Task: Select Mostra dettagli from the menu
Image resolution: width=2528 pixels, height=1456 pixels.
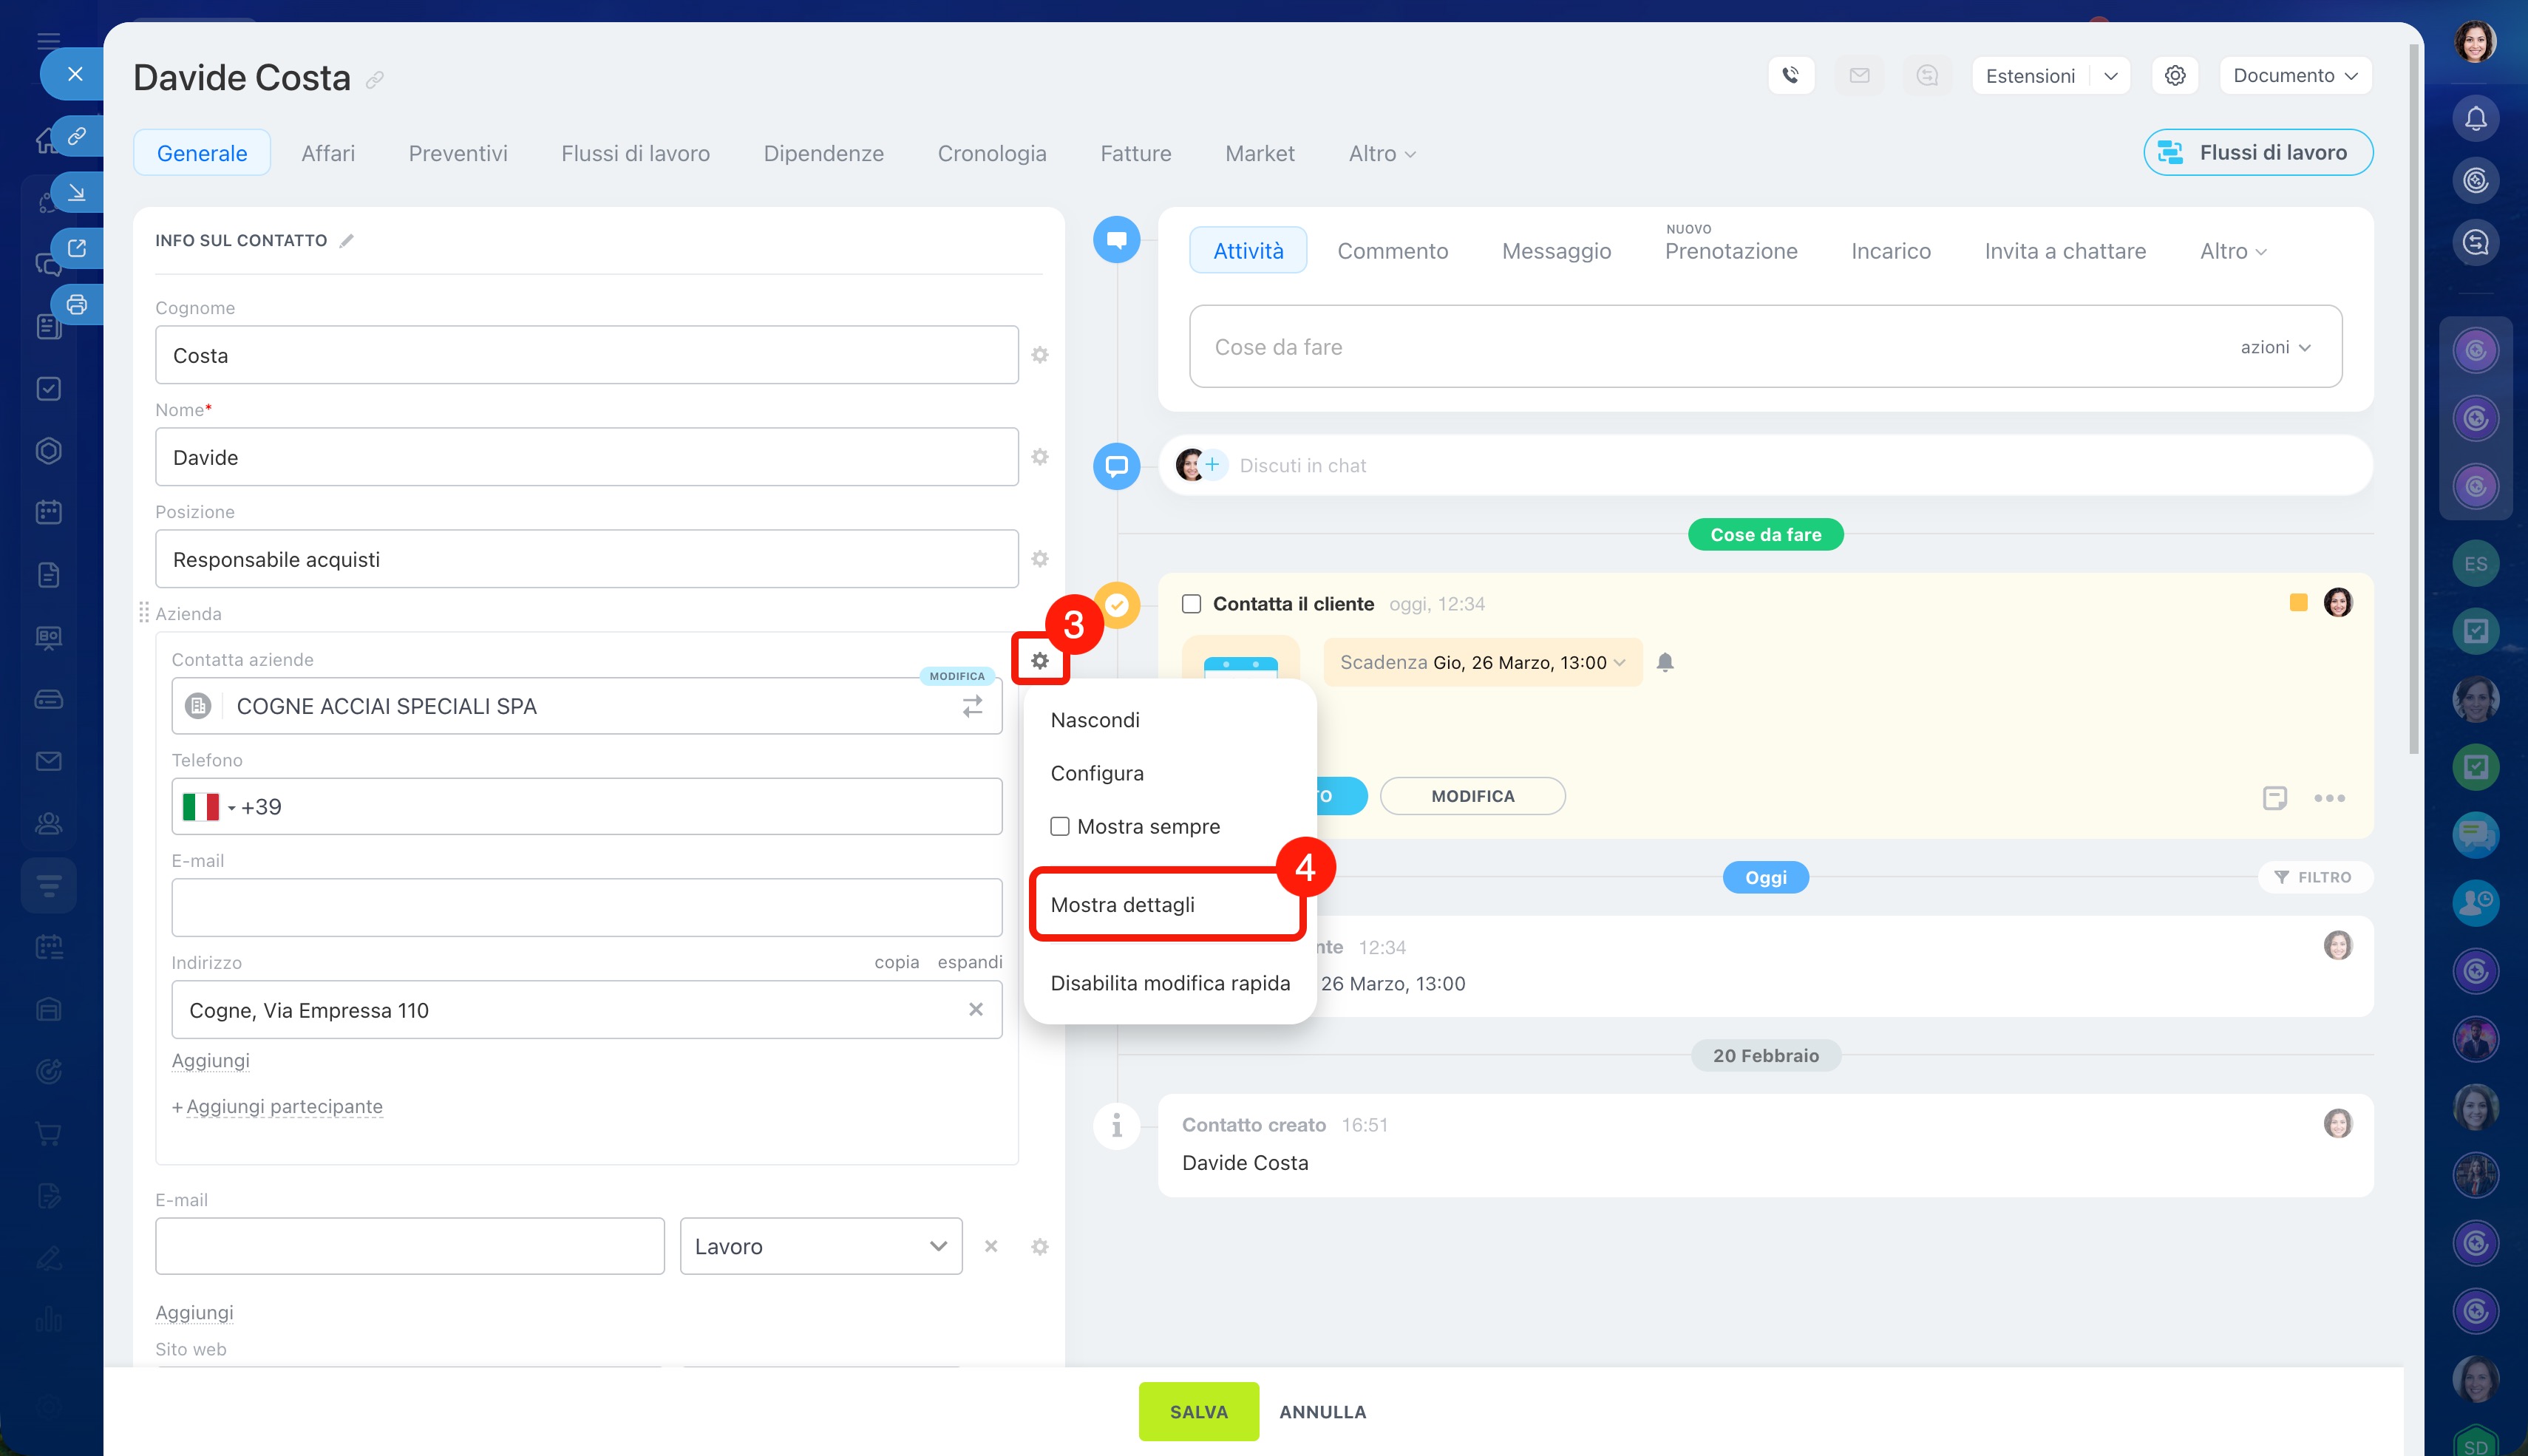Action: click(x=1122, y=905)
